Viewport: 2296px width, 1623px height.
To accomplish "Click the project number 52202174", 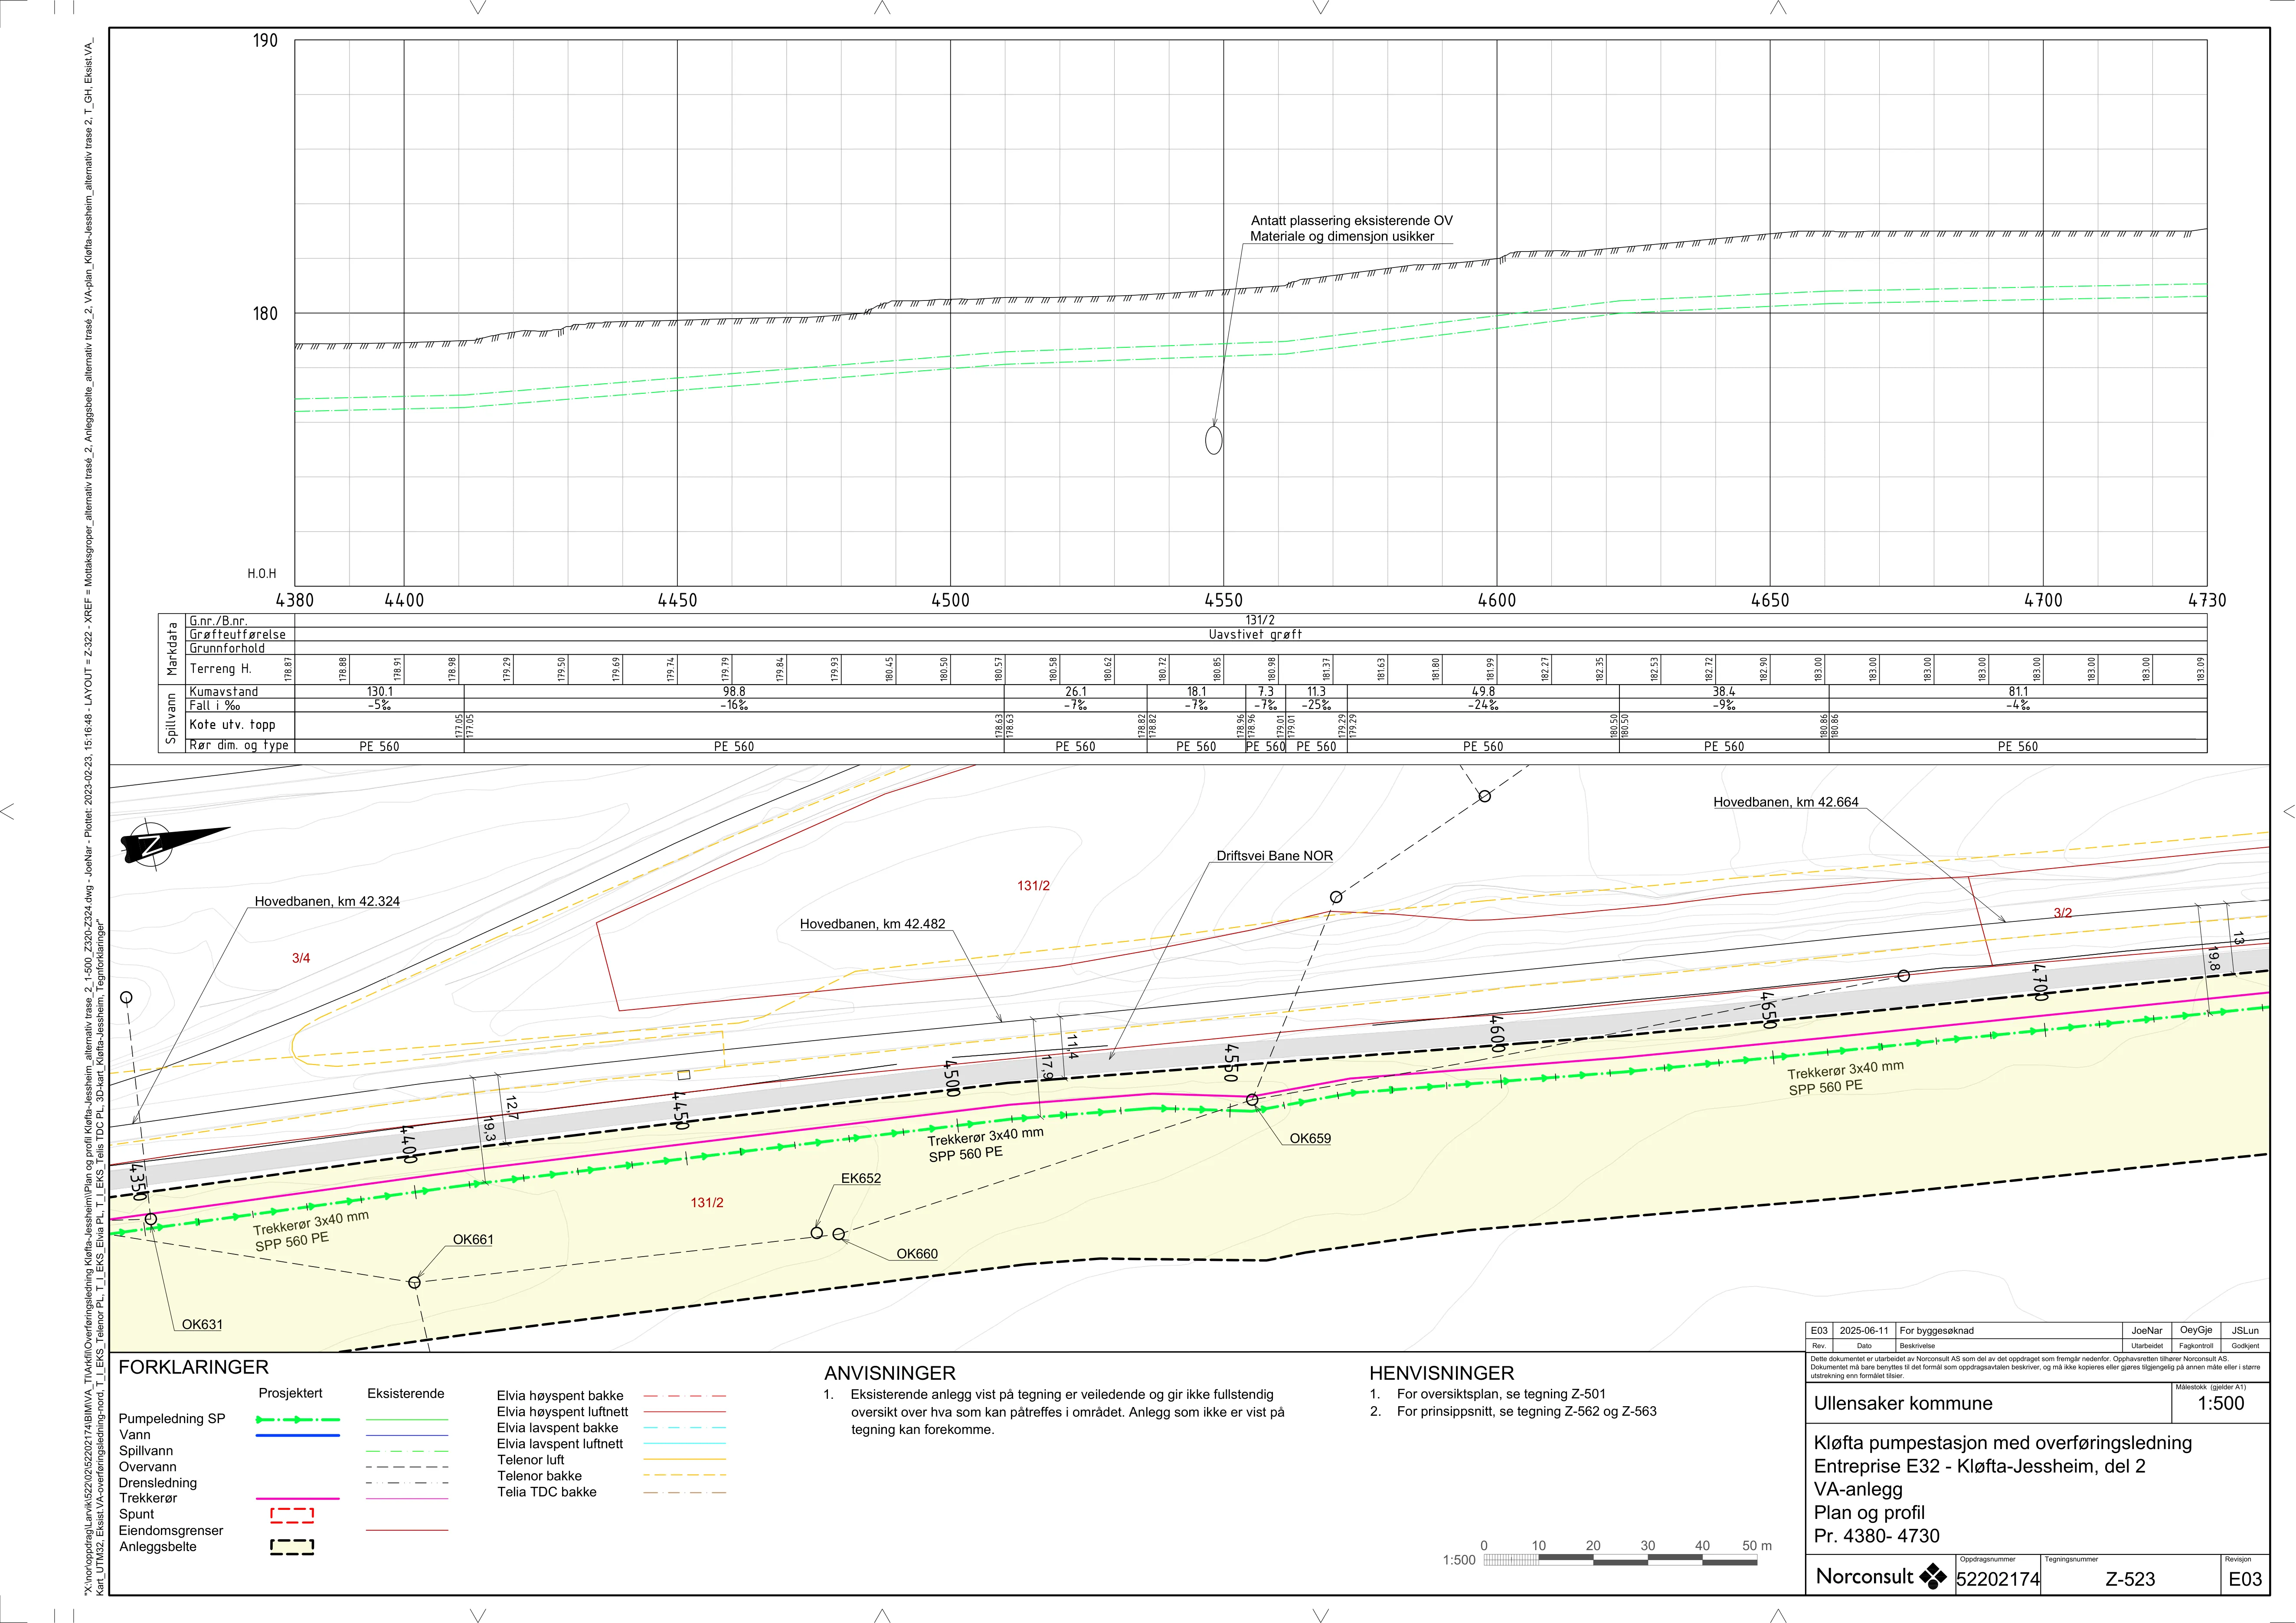I will click(1998, 1580).
